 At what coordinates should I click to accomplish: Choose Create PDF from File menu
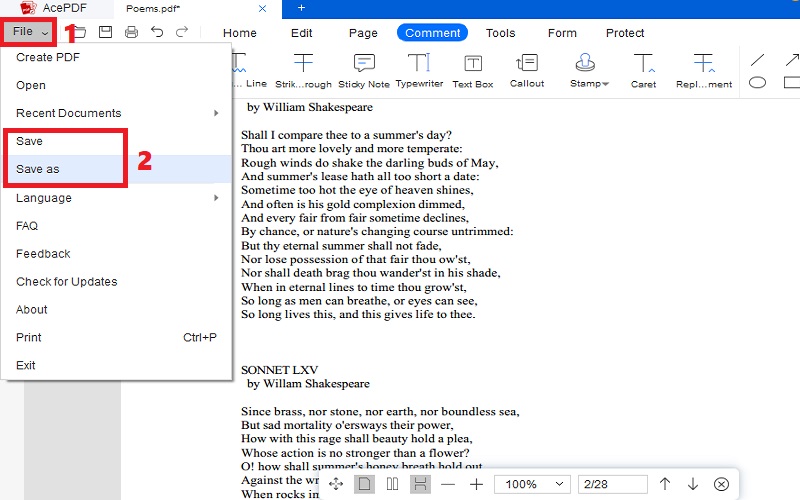(x=116, y=57)
